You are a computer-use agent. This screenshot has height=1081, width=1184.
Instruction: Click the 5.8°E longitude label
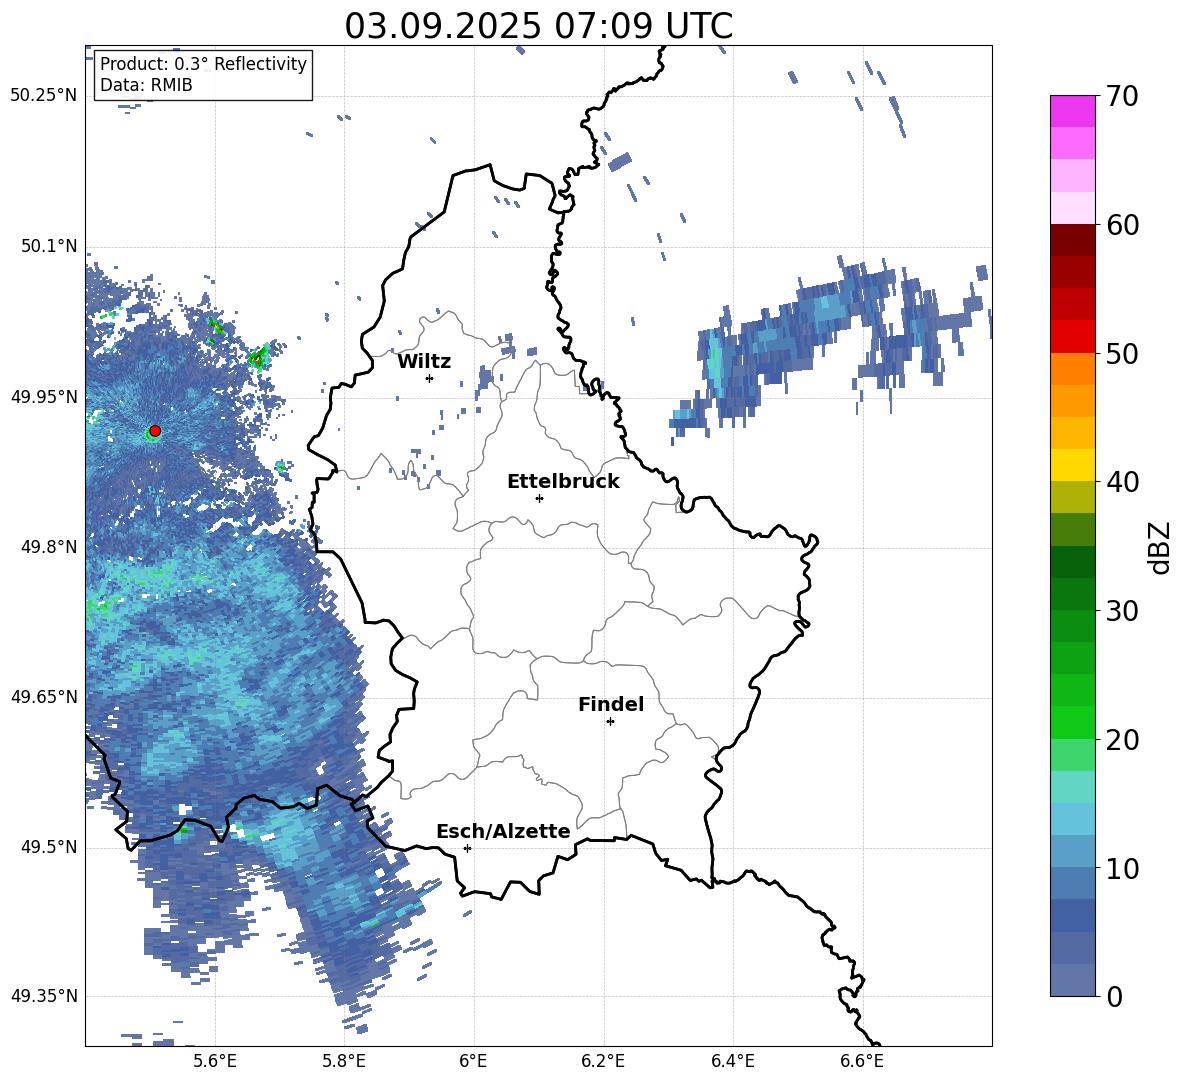point(344,1061)
